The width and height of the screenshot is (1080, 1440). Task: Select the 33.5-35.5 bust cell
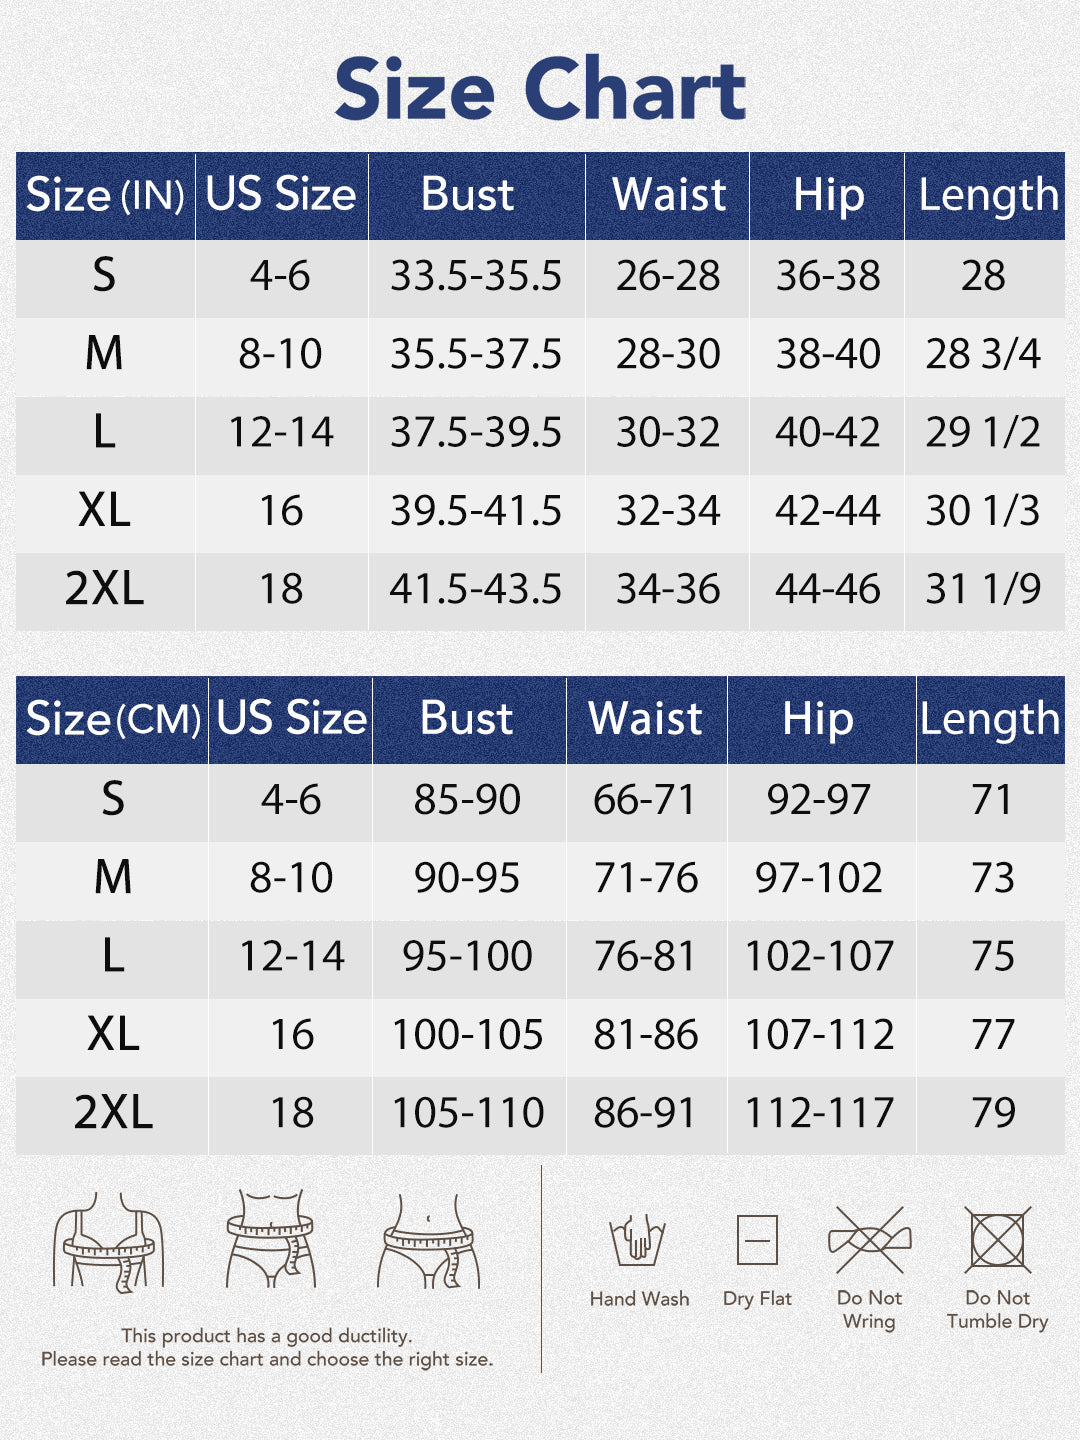[476, 276]
